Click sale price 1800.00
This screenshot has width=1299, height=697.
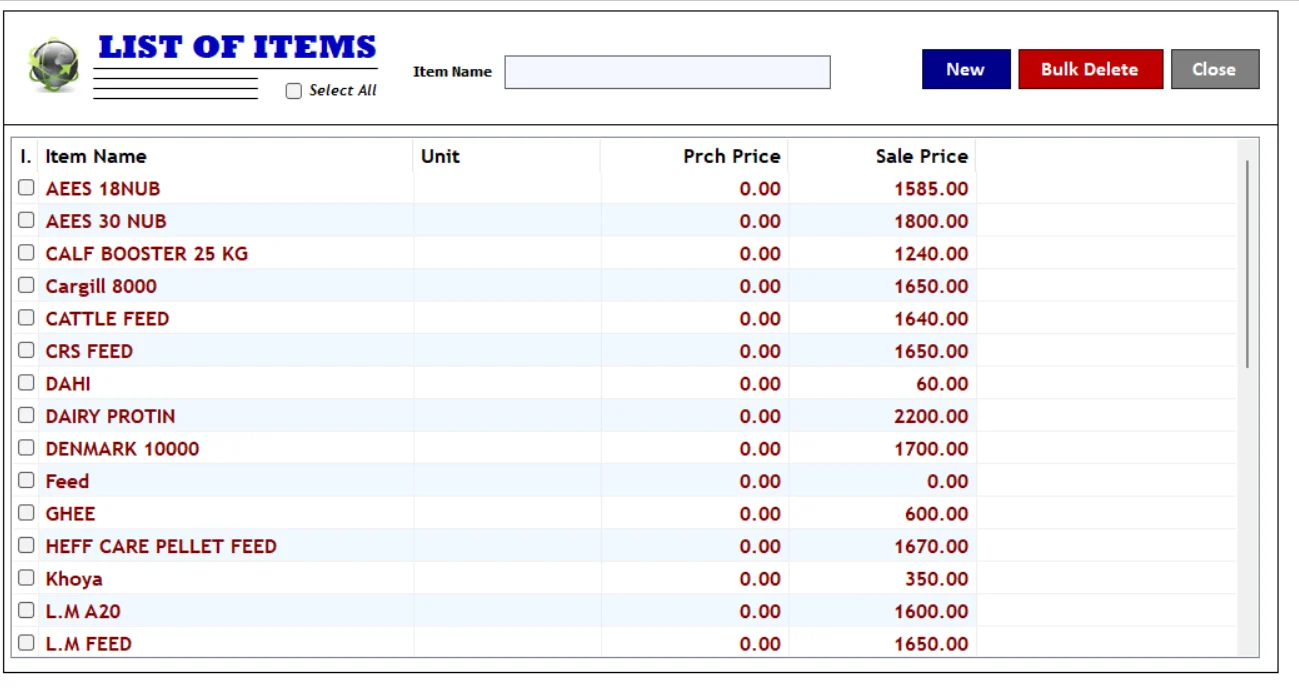click(931, 221)
